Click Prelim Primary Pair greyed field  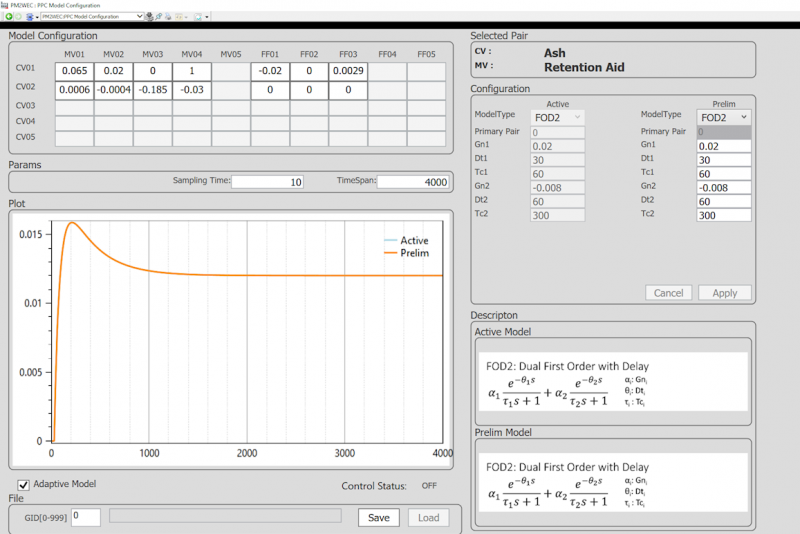[723, 132]
